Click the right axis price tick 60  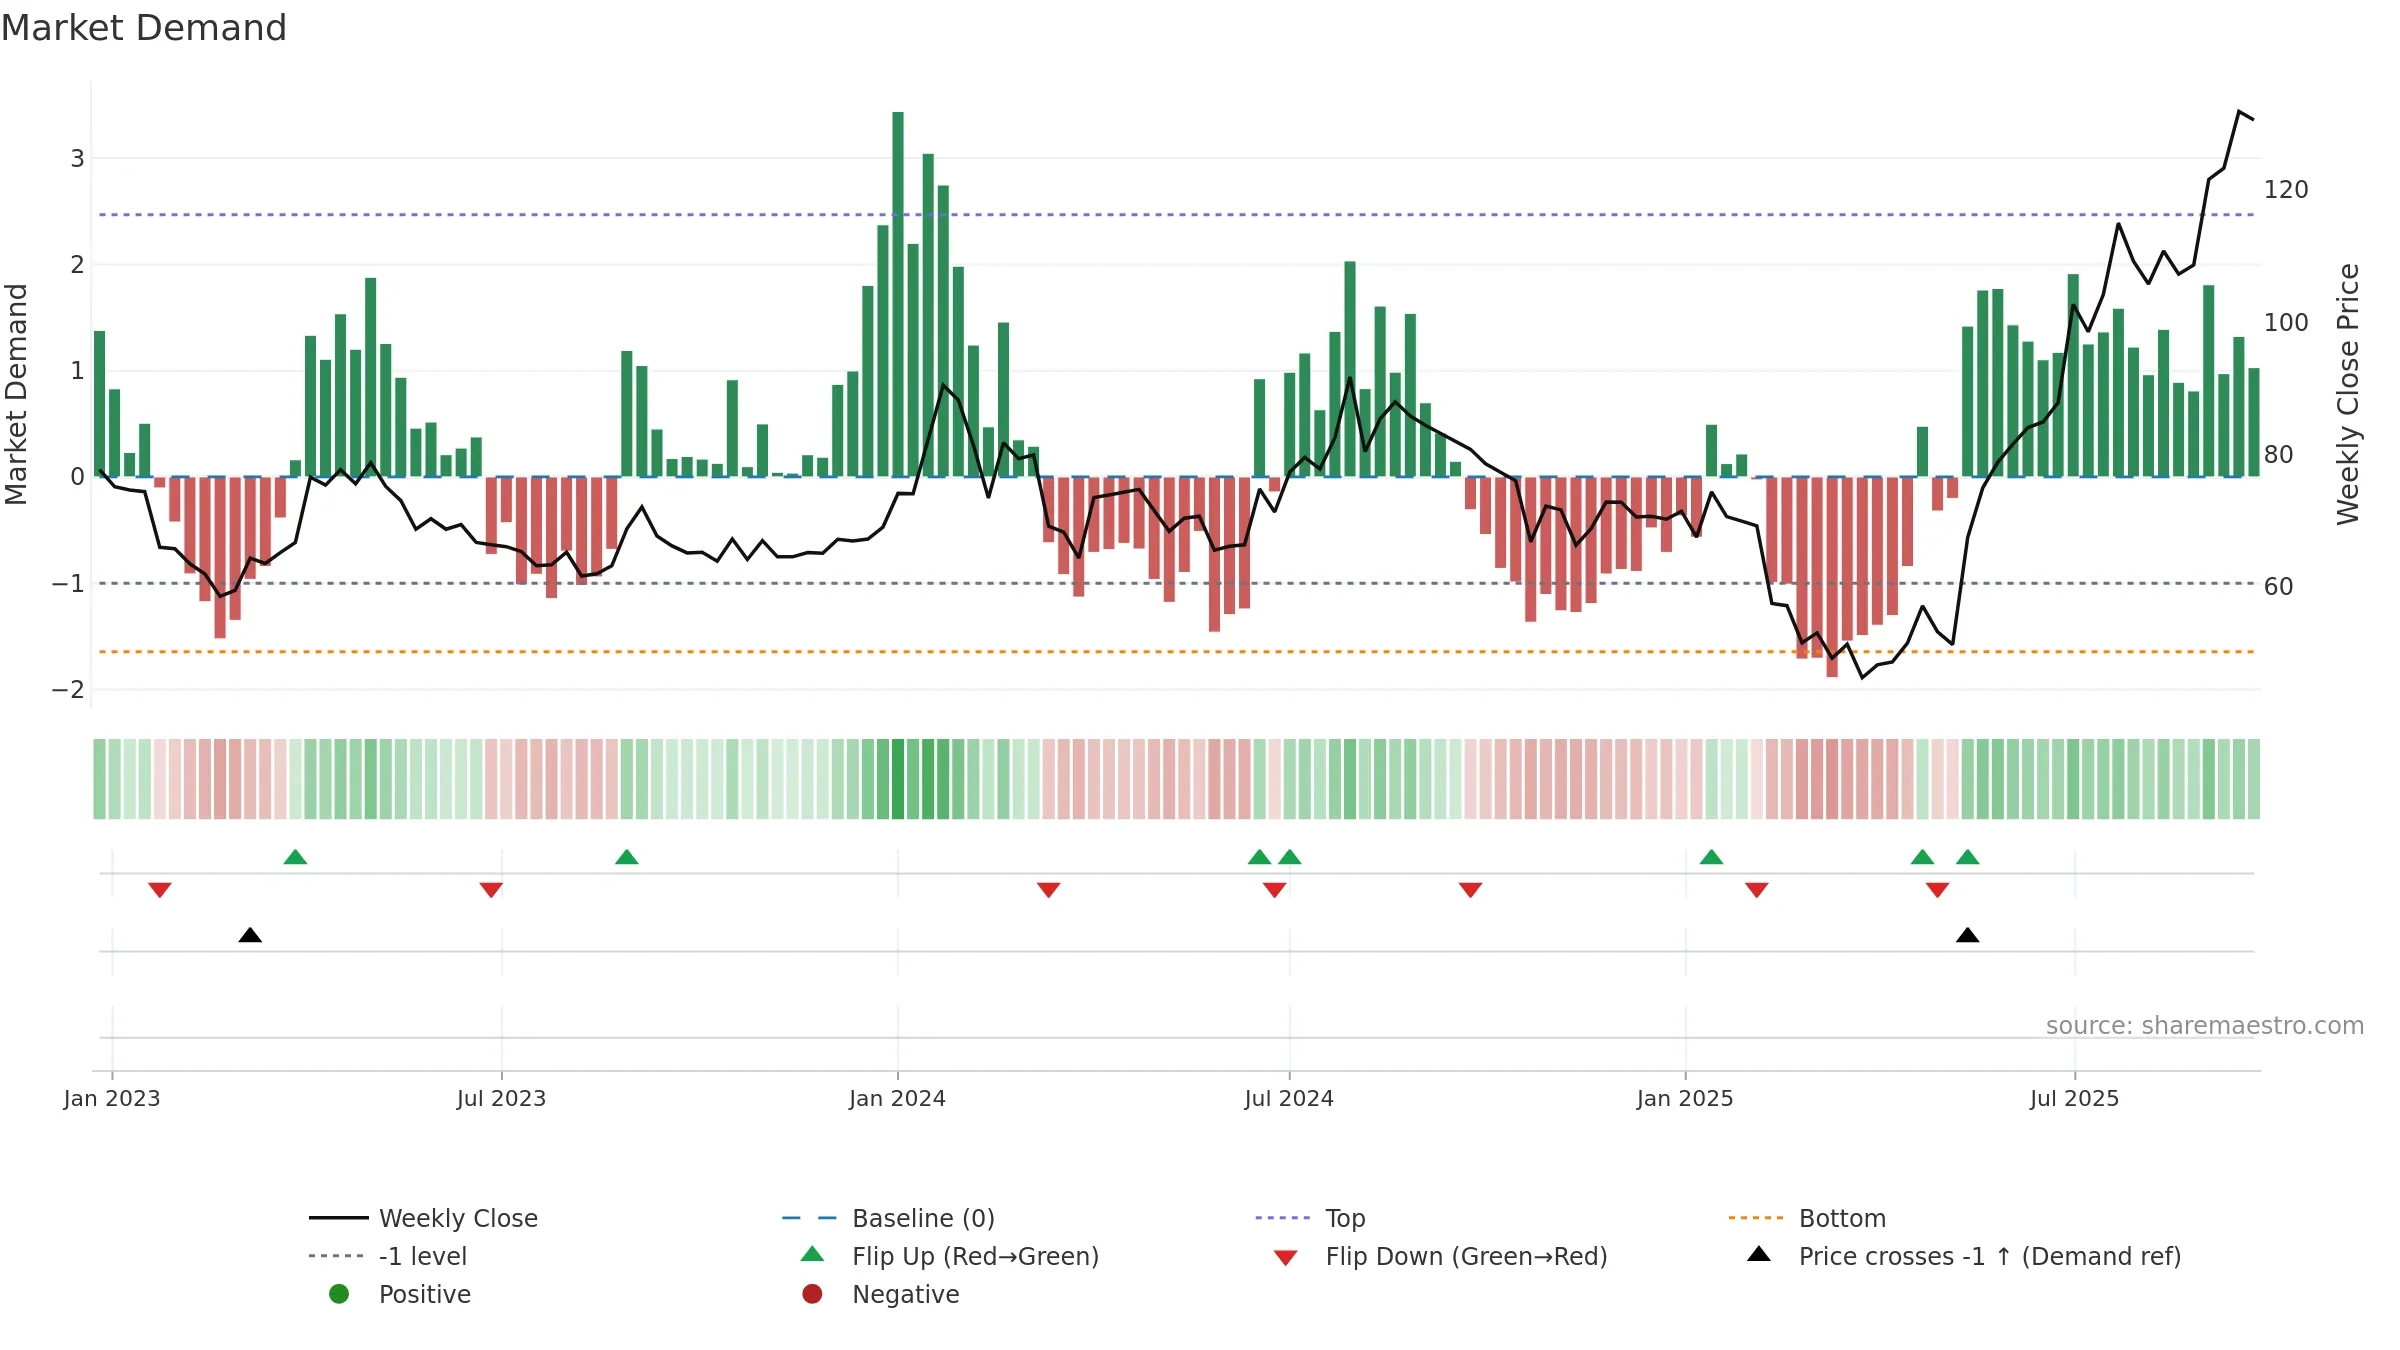click(2279, 586)
